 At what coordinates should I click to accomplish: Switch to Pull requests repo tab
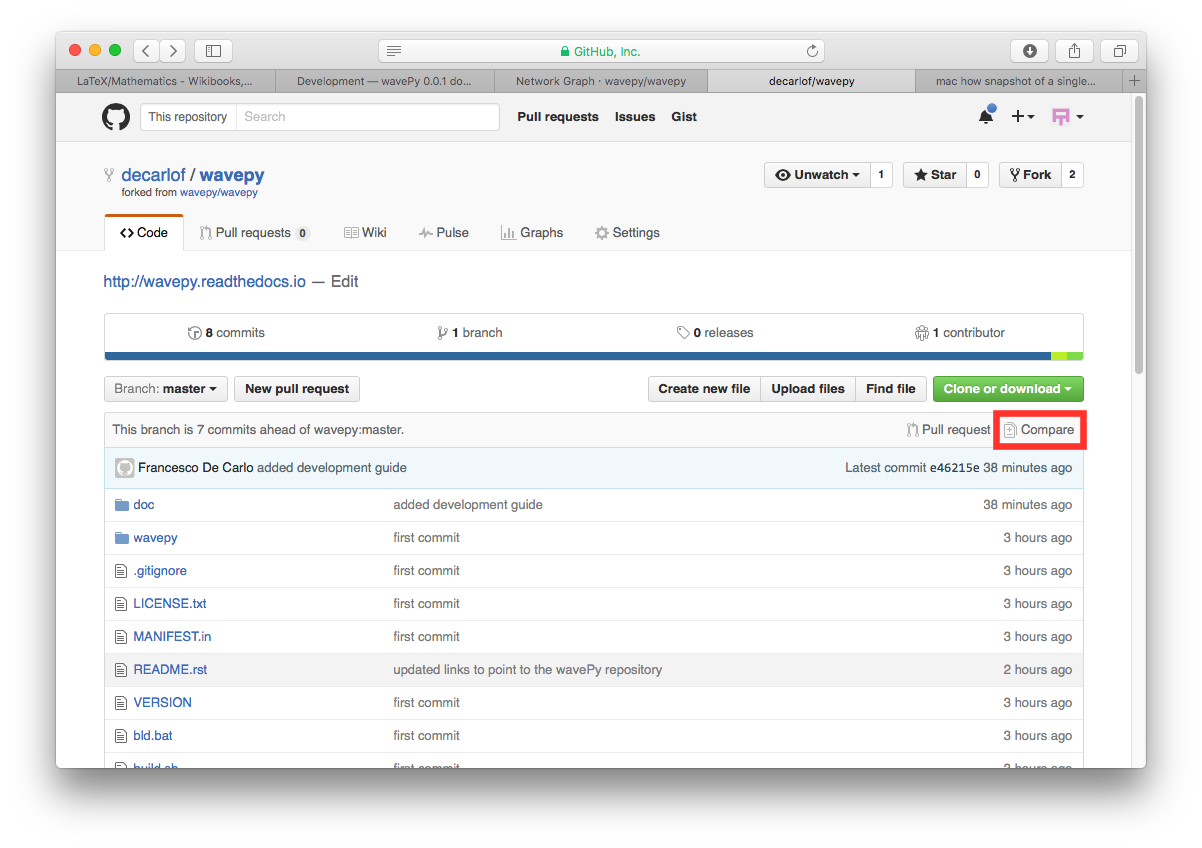click(255, 233)
